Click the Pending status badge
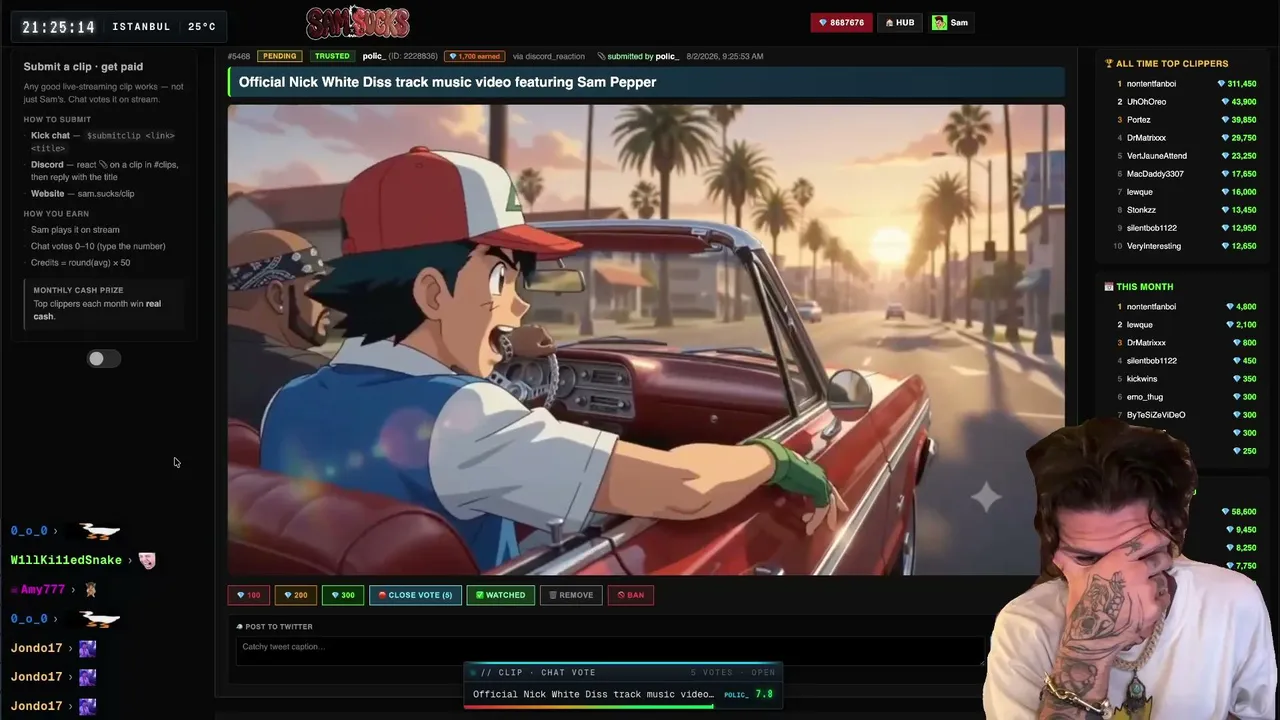The image size is (1280, 720). tap(280, 56)
